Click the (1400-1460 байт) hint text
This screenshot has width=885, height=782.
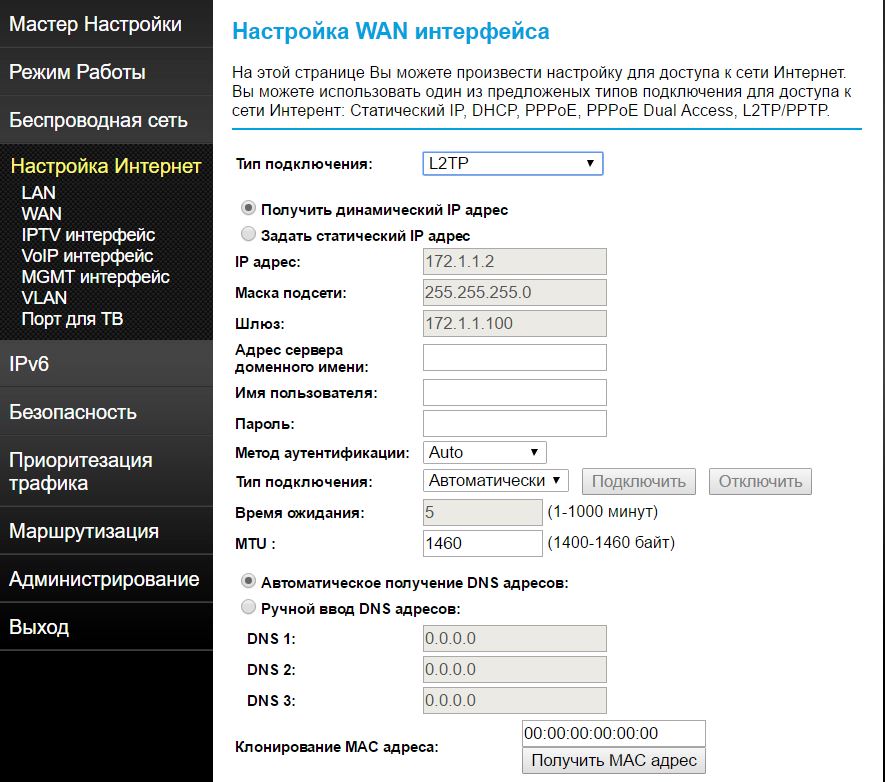tap(611, 543)
